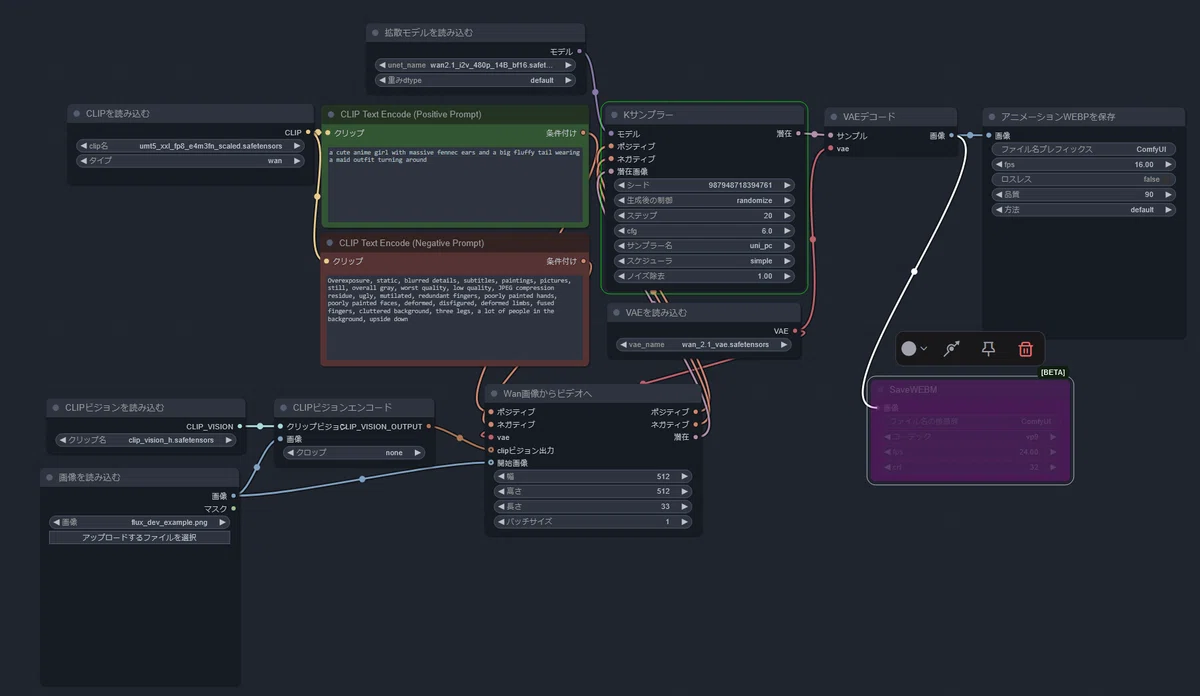Click the clipビジョン出力 input port on Wan node

(x=491, y=450)
